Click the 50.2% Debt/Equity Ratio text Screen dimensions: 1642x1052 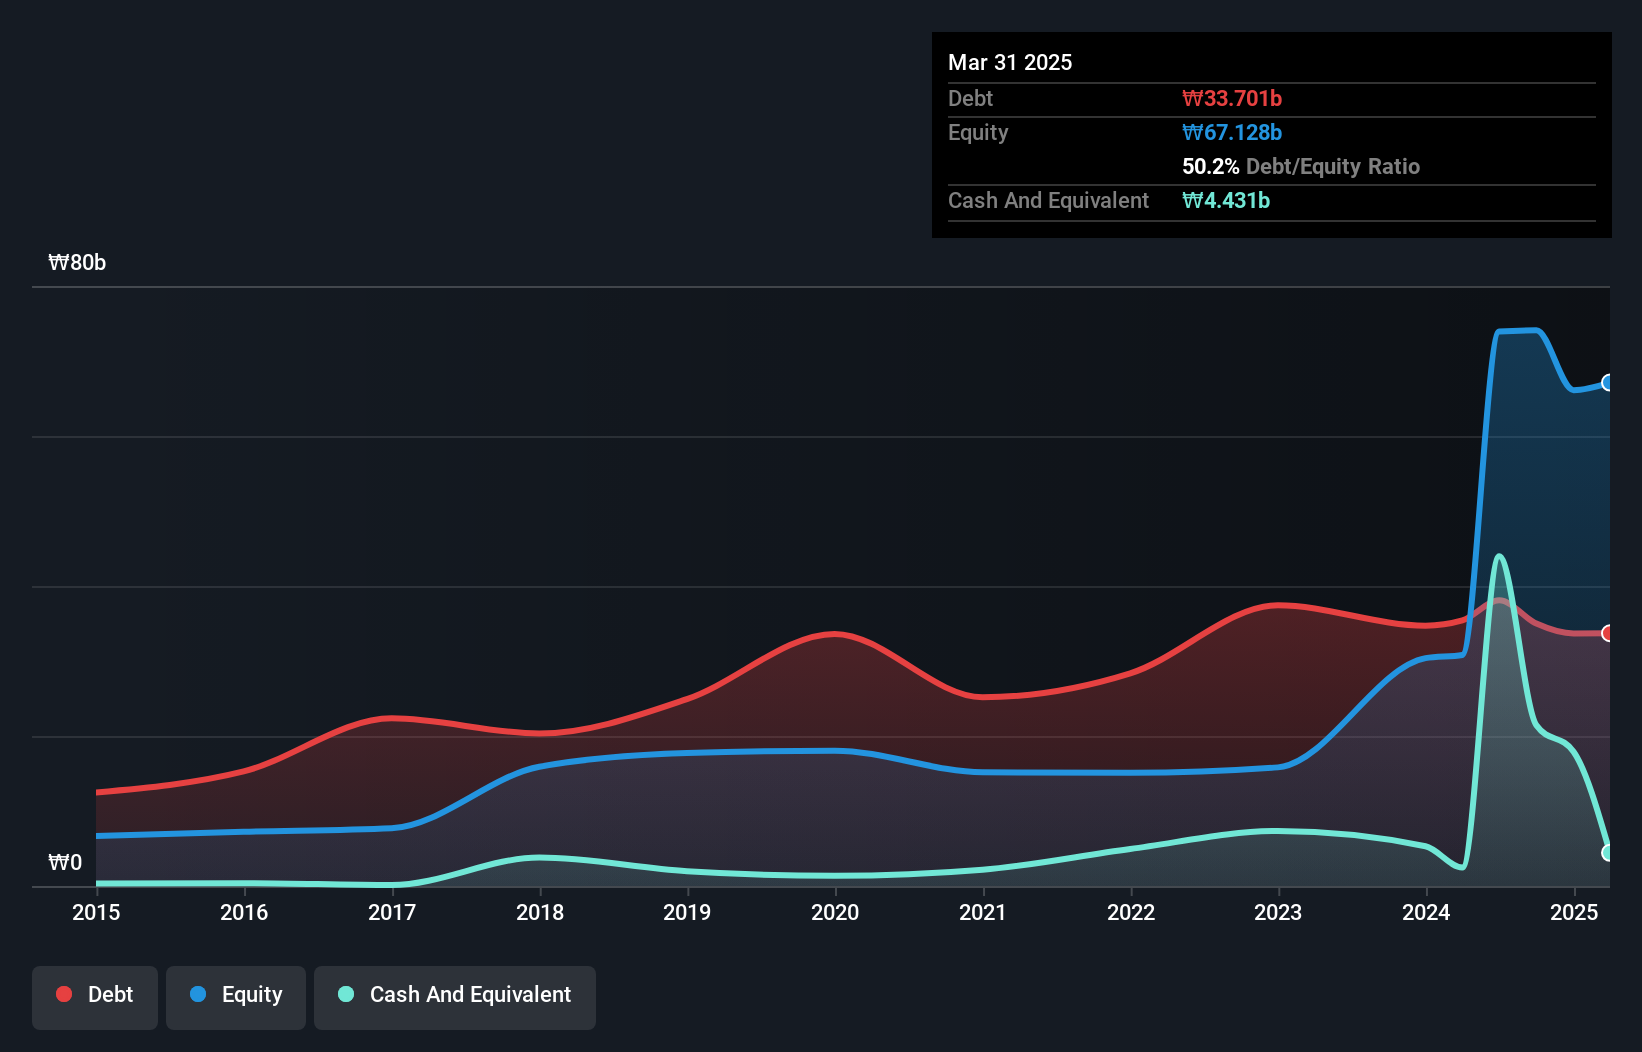(1301, 166)
